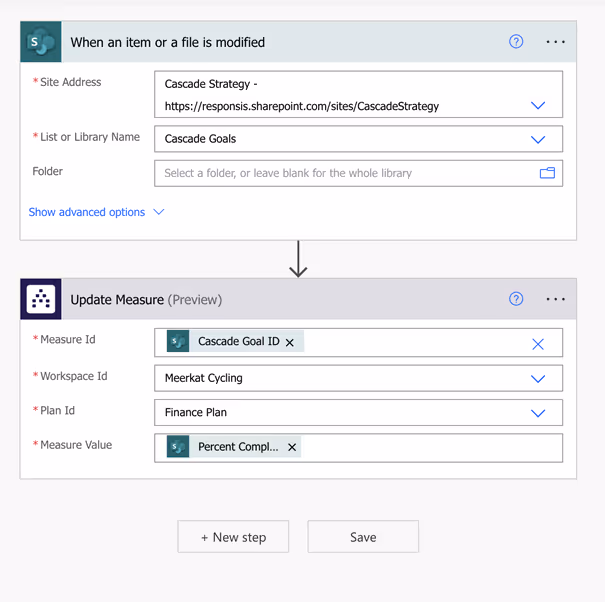The image size is (605, 602).
Task: Click the Finance Plan value
Action: (196, 413)
